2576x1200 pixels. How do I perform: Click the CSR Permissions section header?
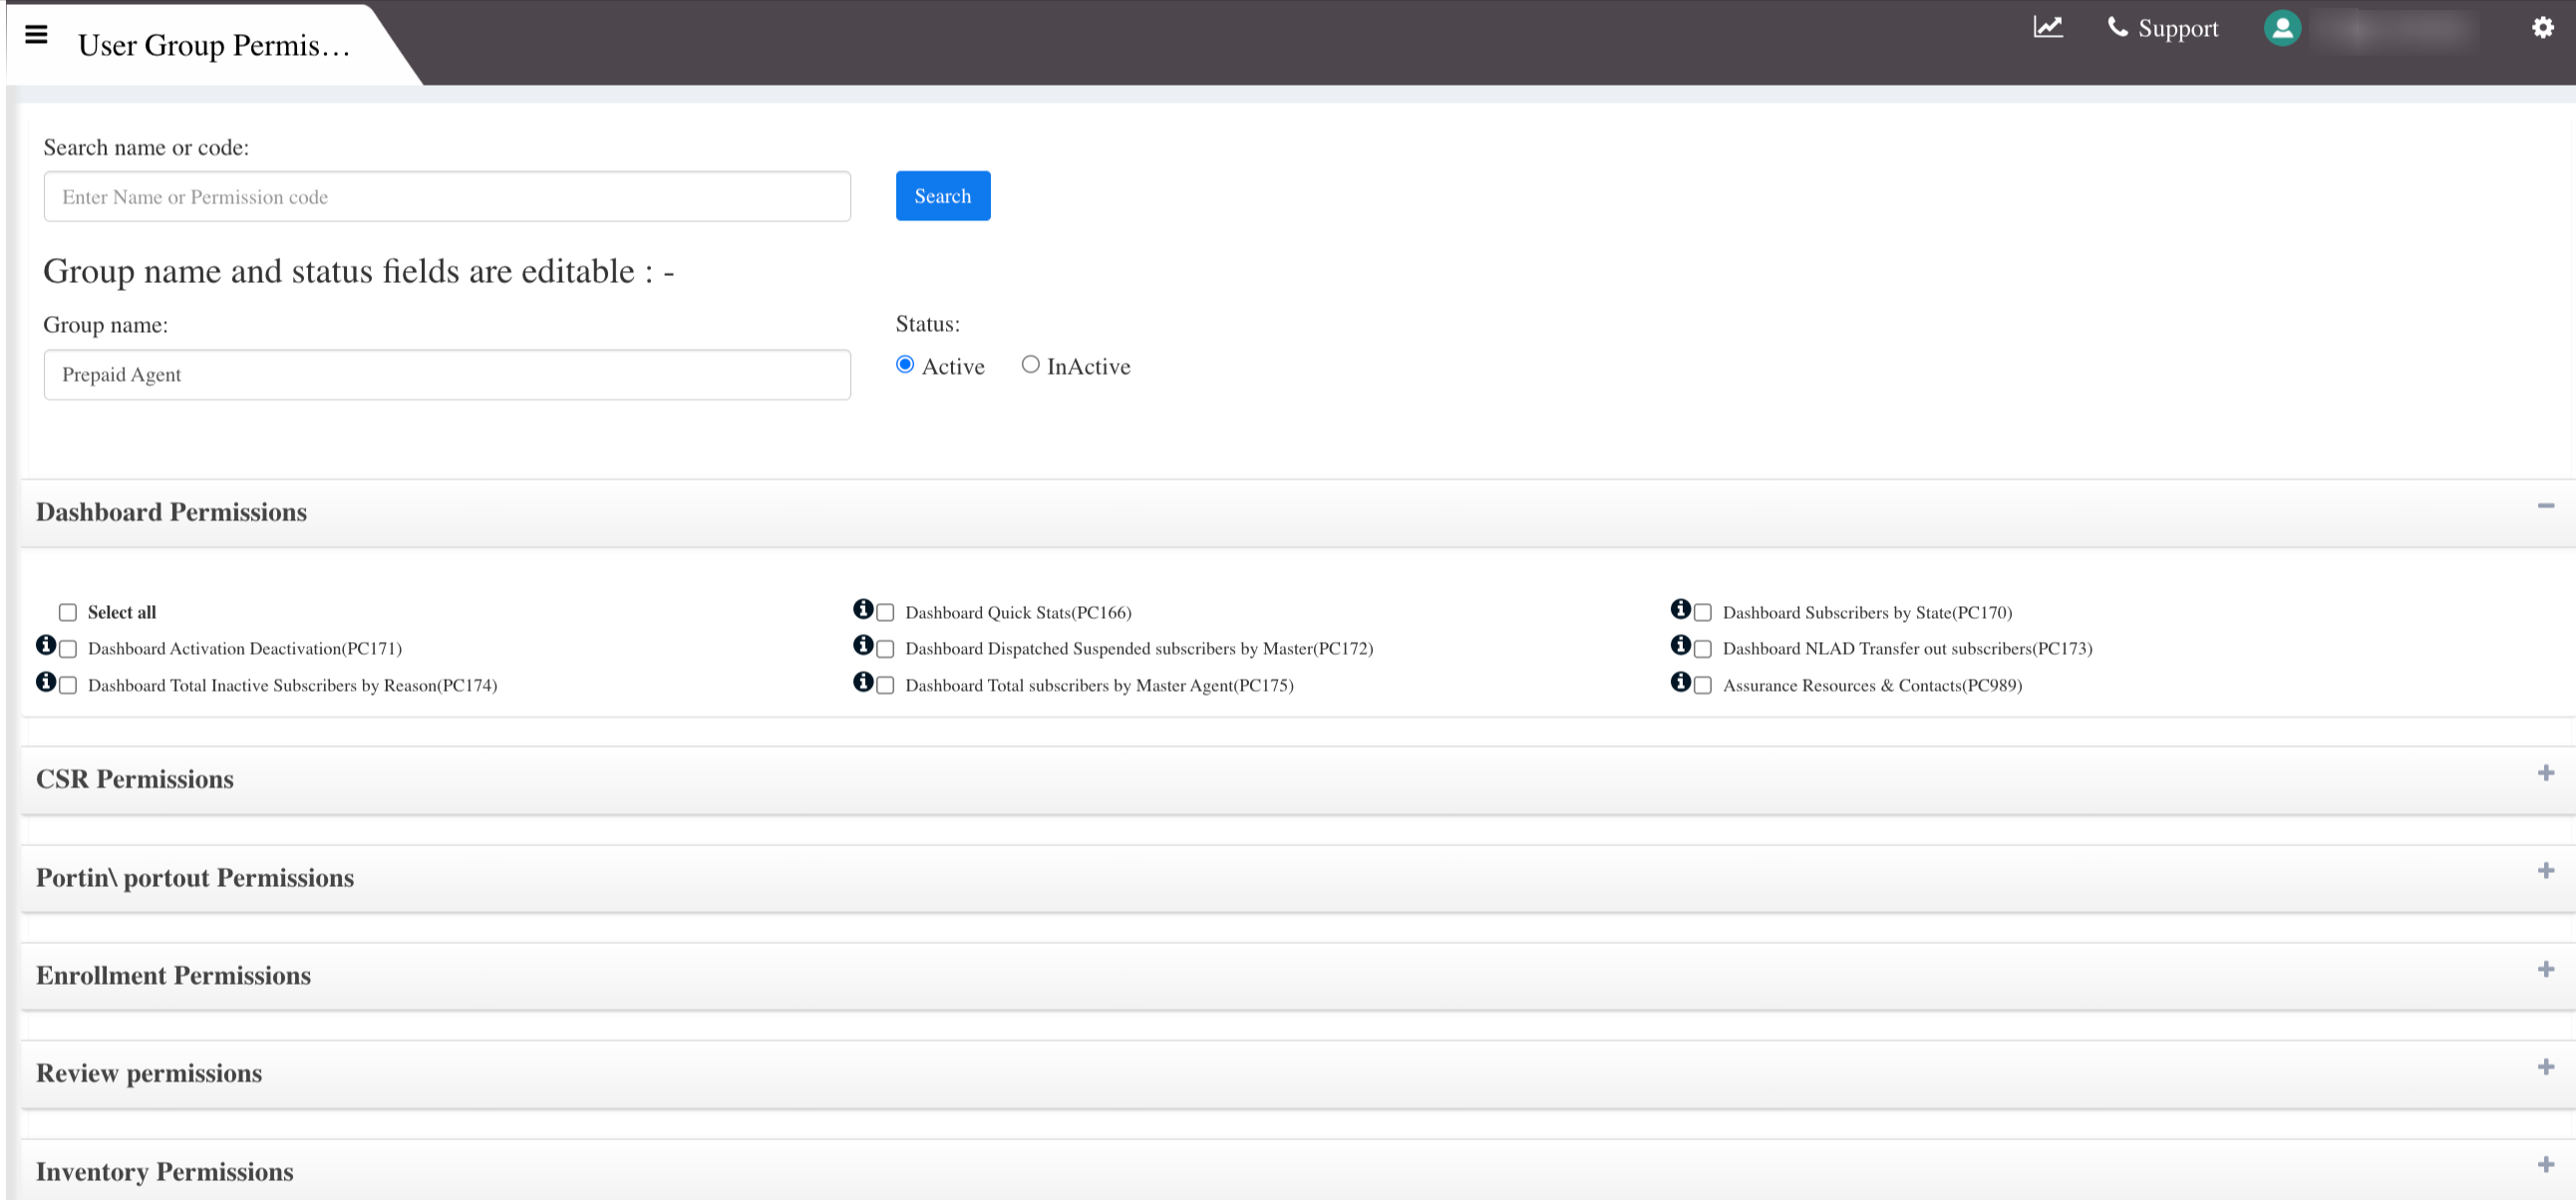pyautogui.click(x=1298, y=780)
